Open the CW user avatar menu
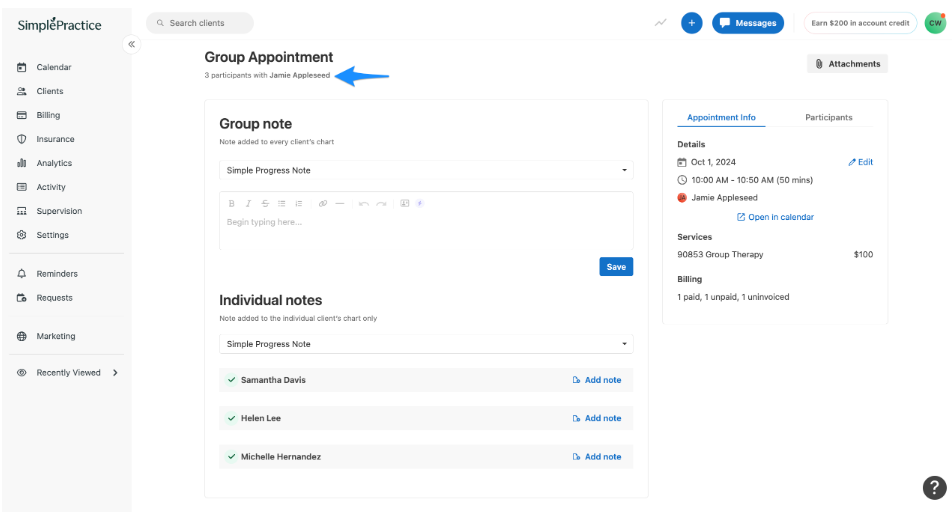 tap(934, 23)
